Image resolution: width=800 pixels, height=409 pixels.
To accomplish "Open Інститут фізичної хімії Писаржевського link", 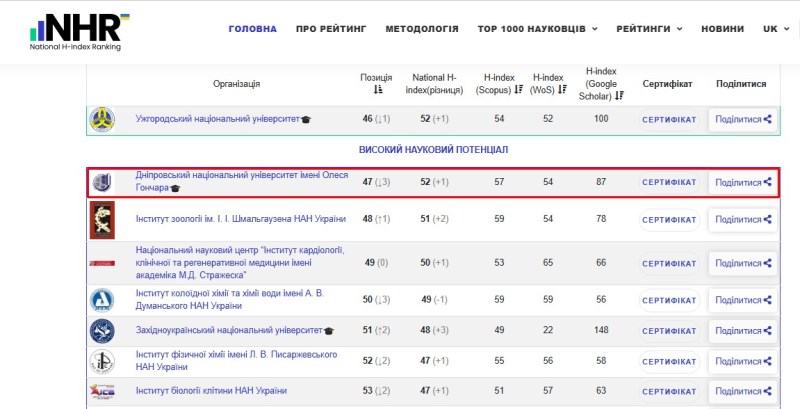I will coord(236,361).
